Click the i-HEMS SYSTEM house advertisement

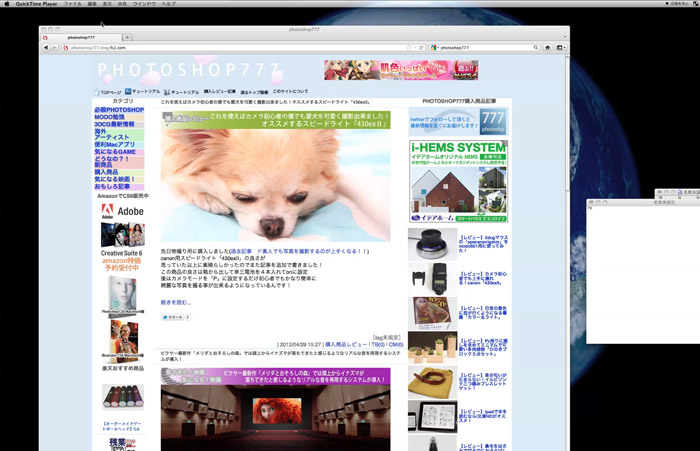(x=458, y=181)
